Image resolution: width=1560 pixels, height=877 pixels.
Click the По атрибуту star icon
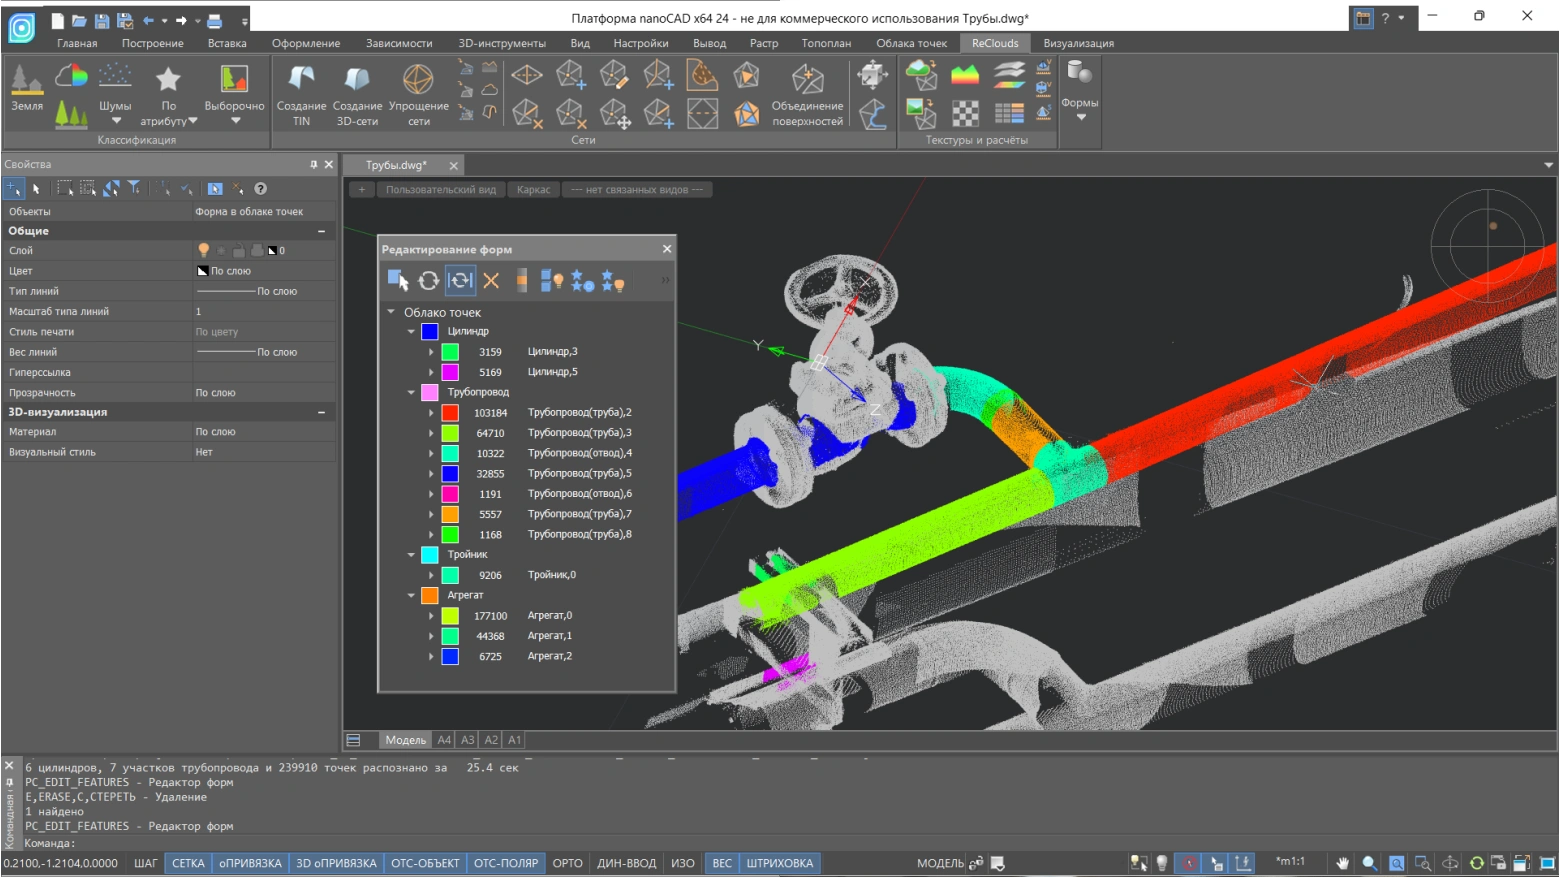coord(168,80)
